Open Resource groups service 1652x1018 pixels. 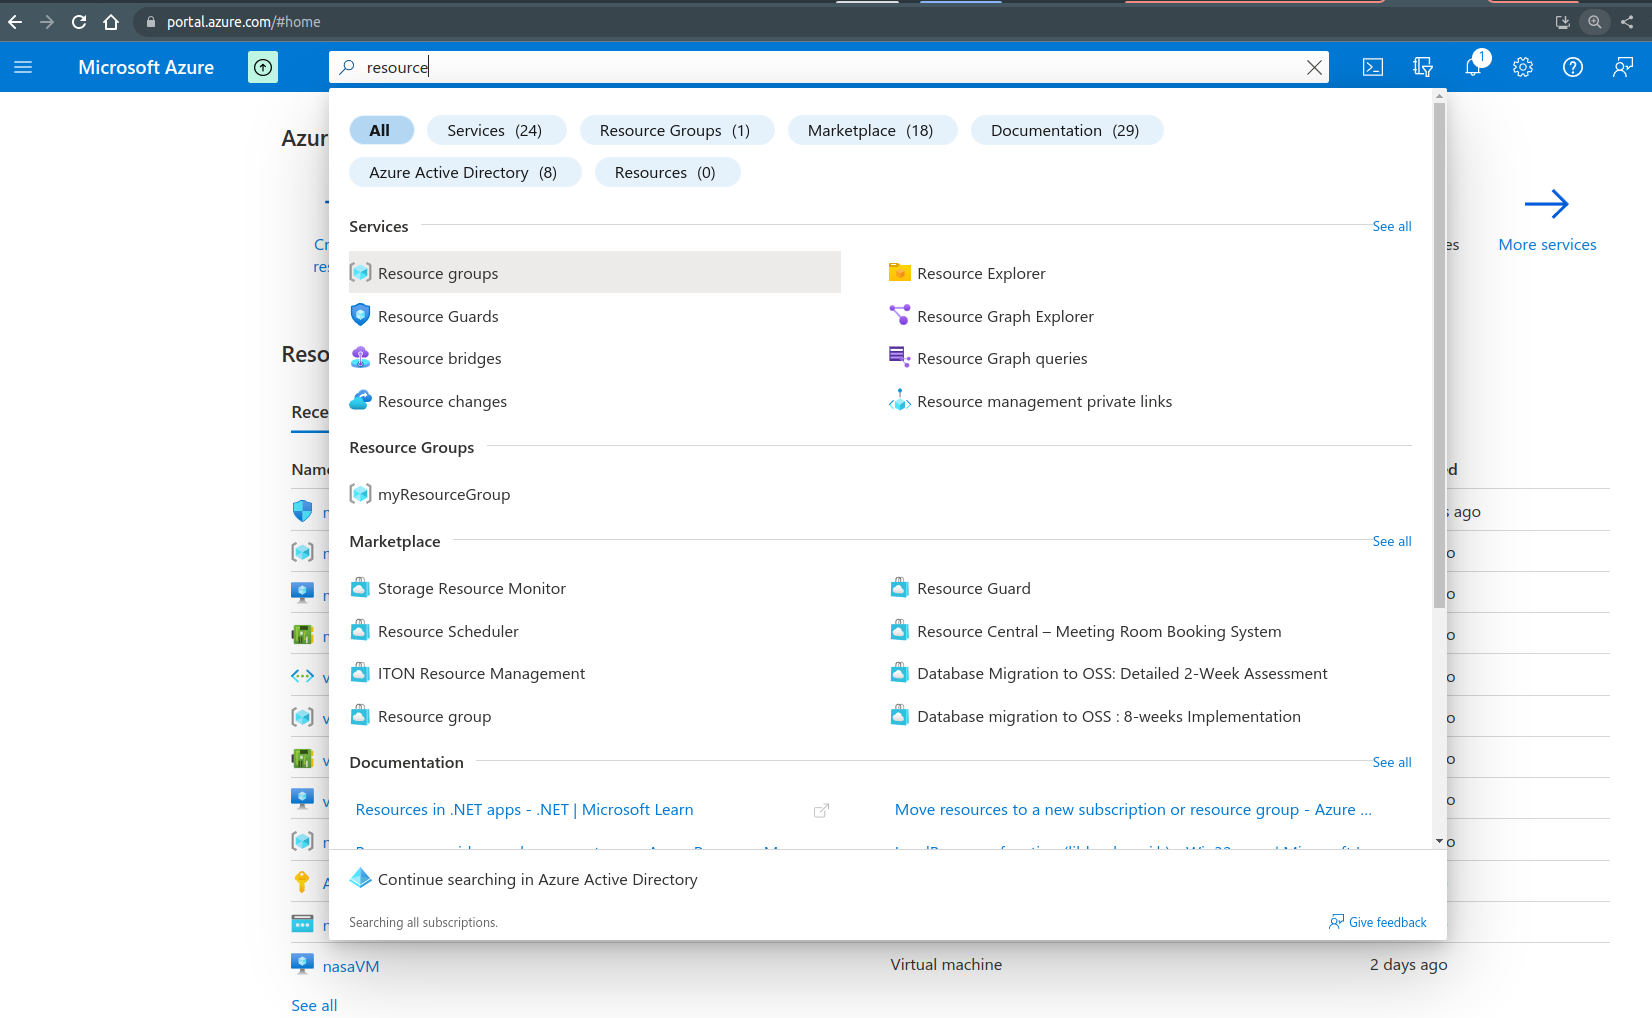pyautogui.click(x=438, y=273)
